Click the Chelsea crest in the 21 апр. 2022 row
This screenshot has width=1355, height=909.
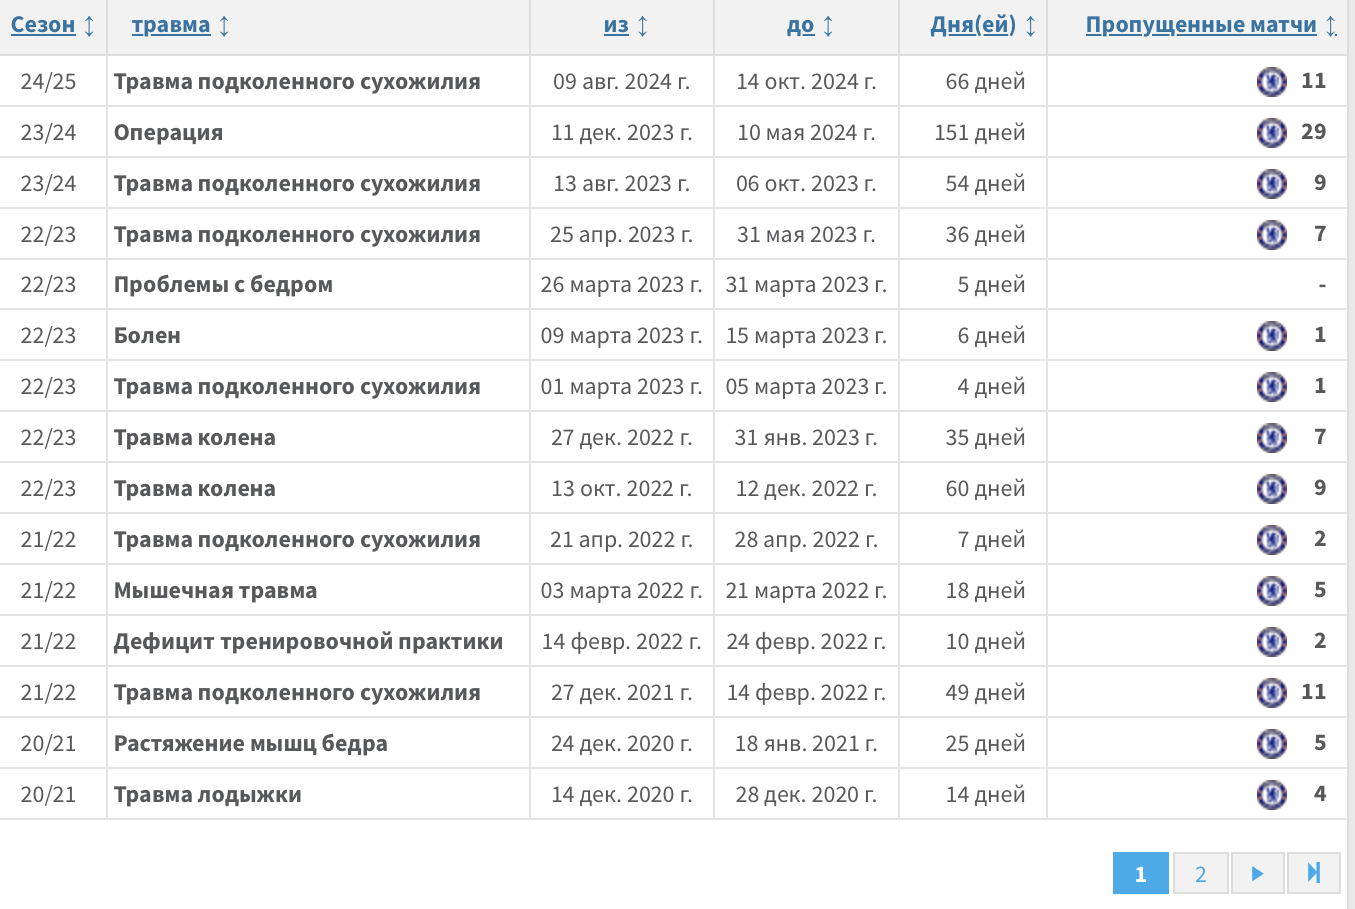point(1271,539)
